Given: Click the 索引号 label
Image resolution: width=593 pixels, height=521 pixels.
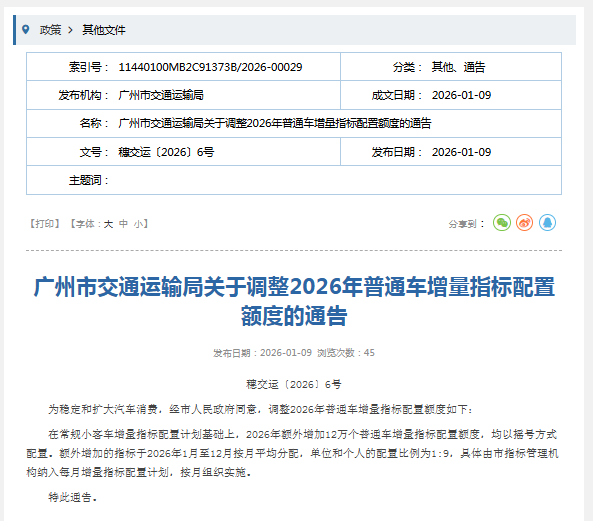Looking at the screenshot, I should 88,67.
